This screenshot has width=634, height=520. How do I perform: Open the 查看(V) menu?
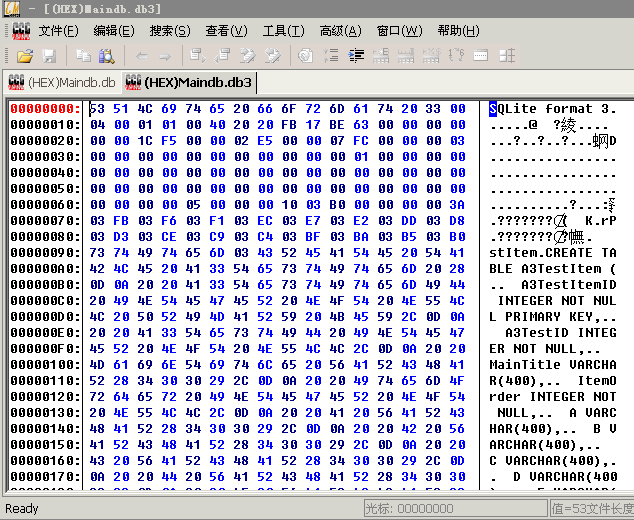[x=226, y=31]
